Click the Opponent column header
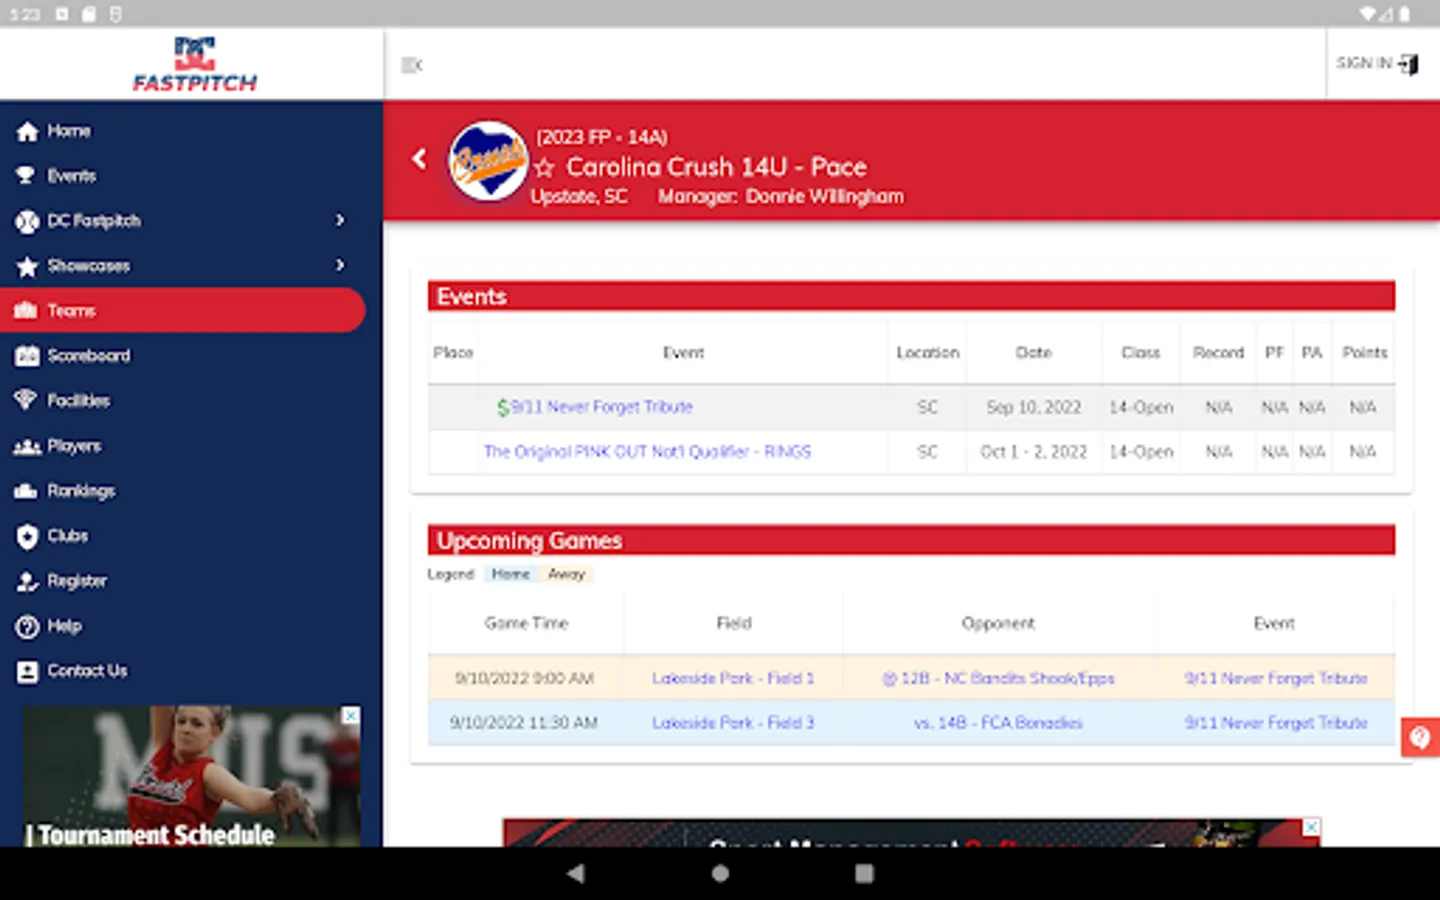The image size is (1440, 900). click(998, 623)
